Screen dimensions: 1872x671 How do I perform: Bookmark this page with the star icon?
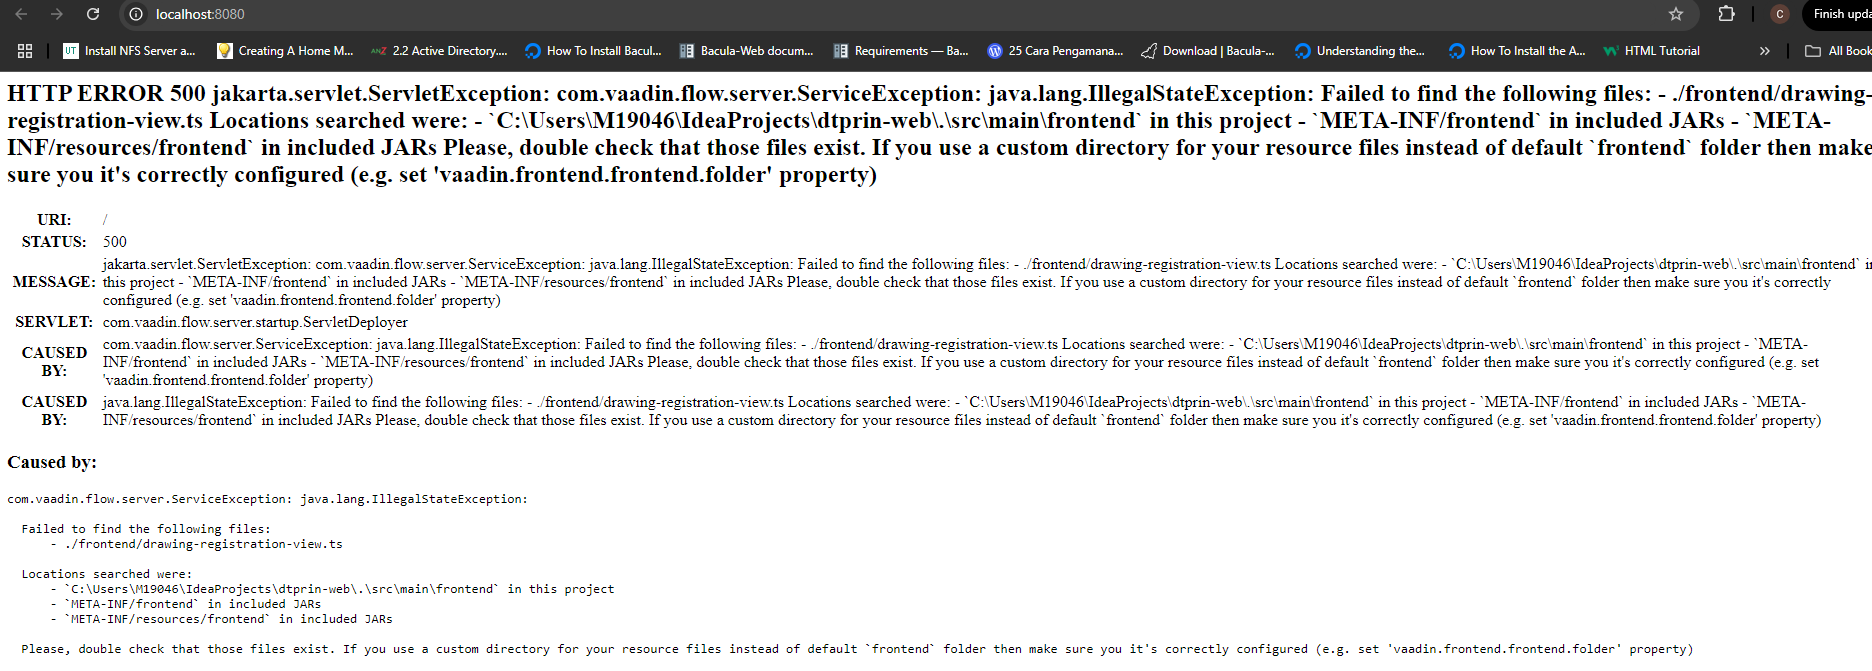click(x=1676, y=14)
